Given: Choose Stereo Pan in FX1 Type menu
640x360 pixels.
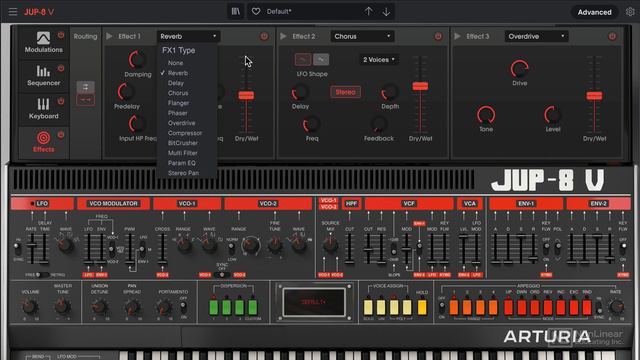Looking at the screenshot, I should (x=183, y=173).
